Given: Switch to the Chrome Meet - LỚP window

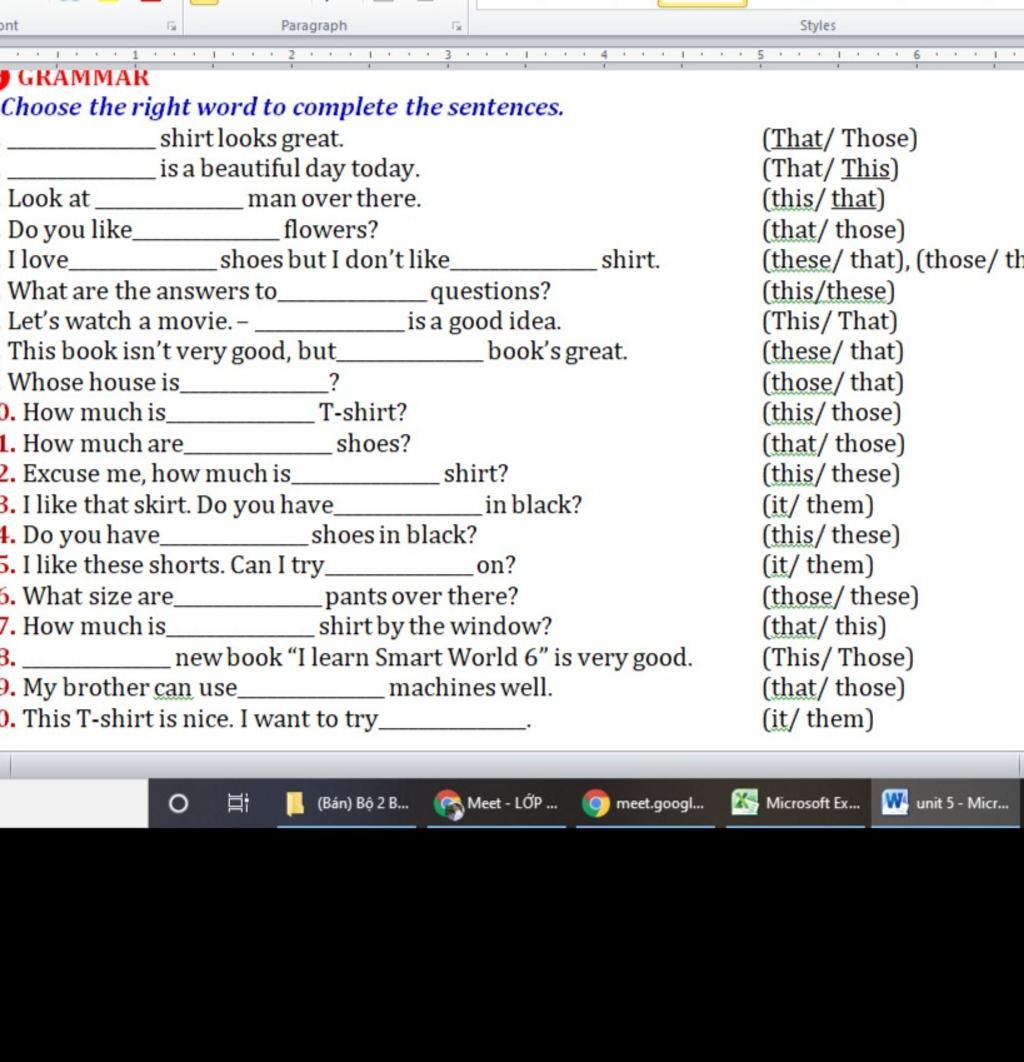Looking at the screenshot, I should click(496, 803).
